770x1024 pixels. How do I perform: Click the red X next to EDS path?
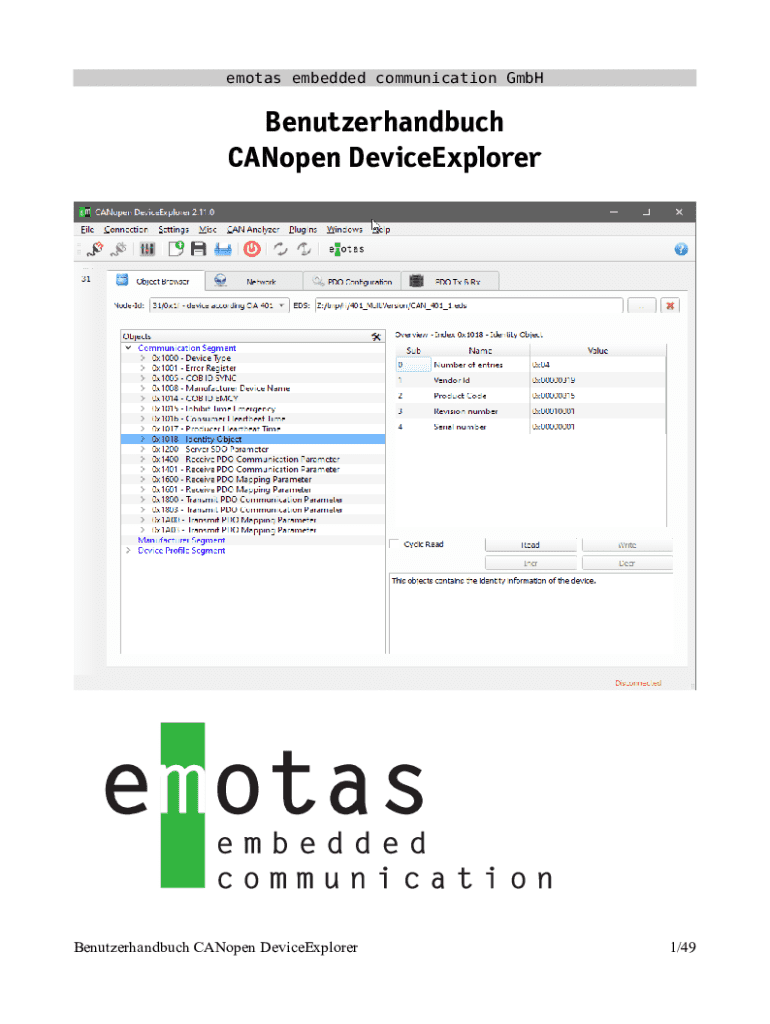coord(670,305)
